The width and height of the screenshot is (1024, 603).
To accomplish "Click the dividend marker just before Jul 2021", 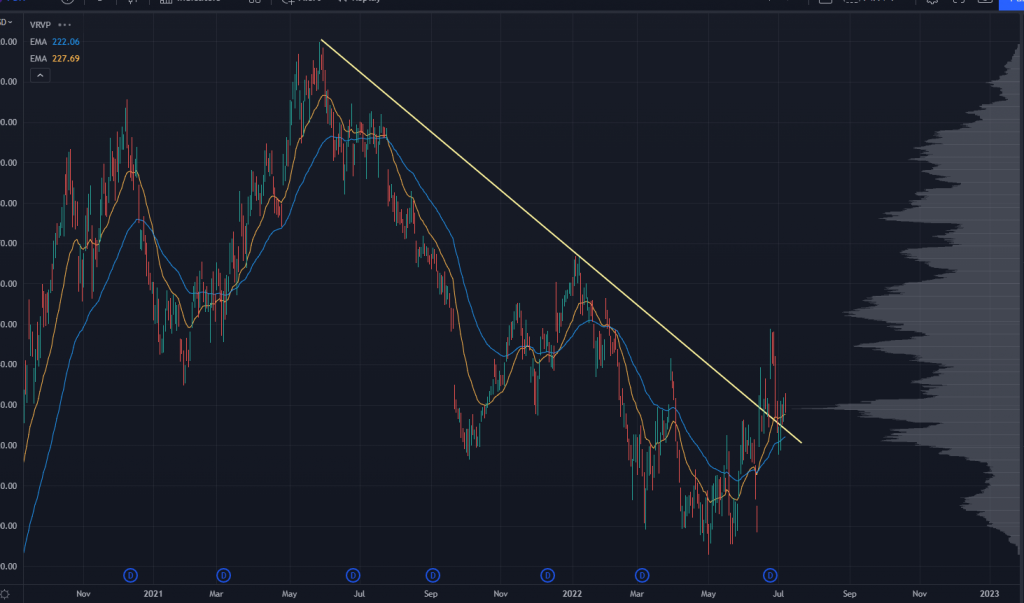I will [x=353, y=576].
